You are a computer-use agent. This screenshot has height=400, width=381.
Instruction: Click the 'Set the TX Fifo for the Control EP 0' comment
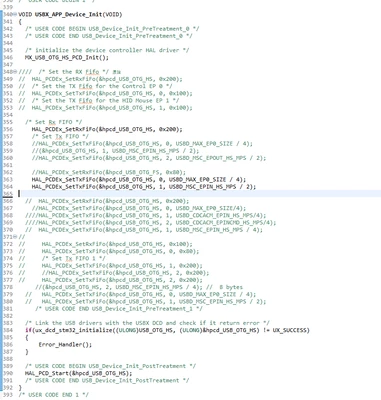tap(102, 86)
